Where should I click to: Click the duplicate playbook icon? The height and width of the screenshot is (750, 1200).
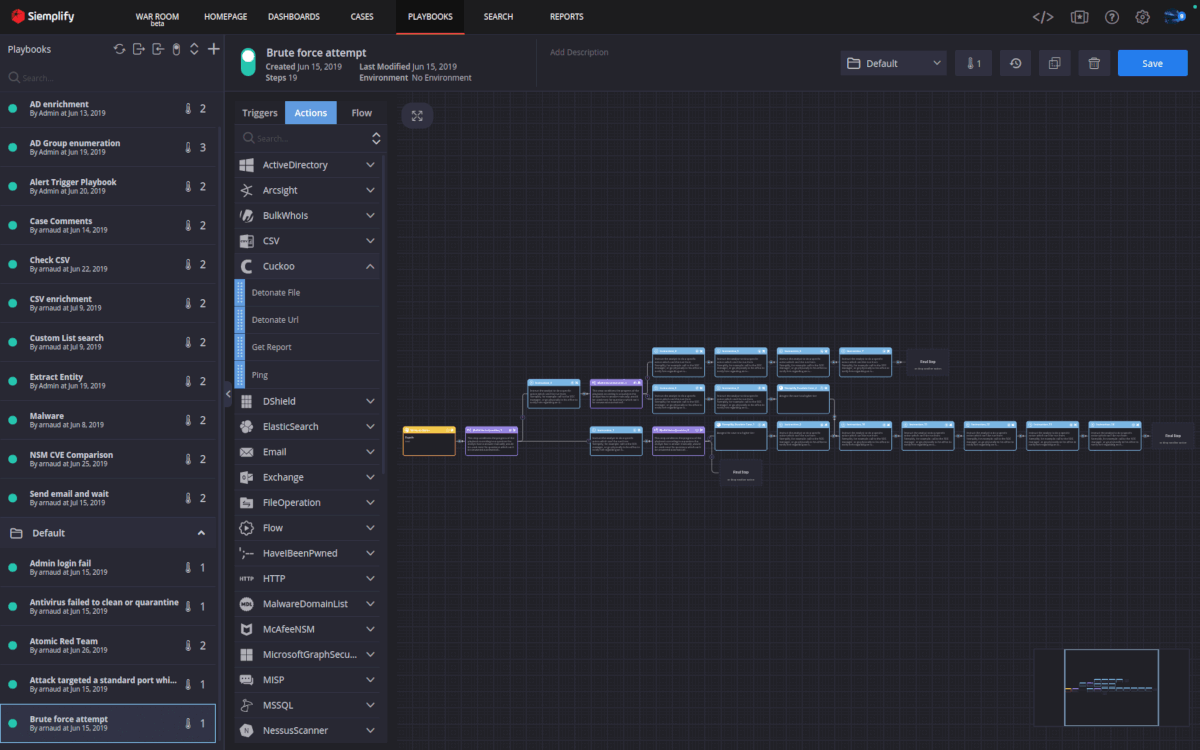[1054, 63]
